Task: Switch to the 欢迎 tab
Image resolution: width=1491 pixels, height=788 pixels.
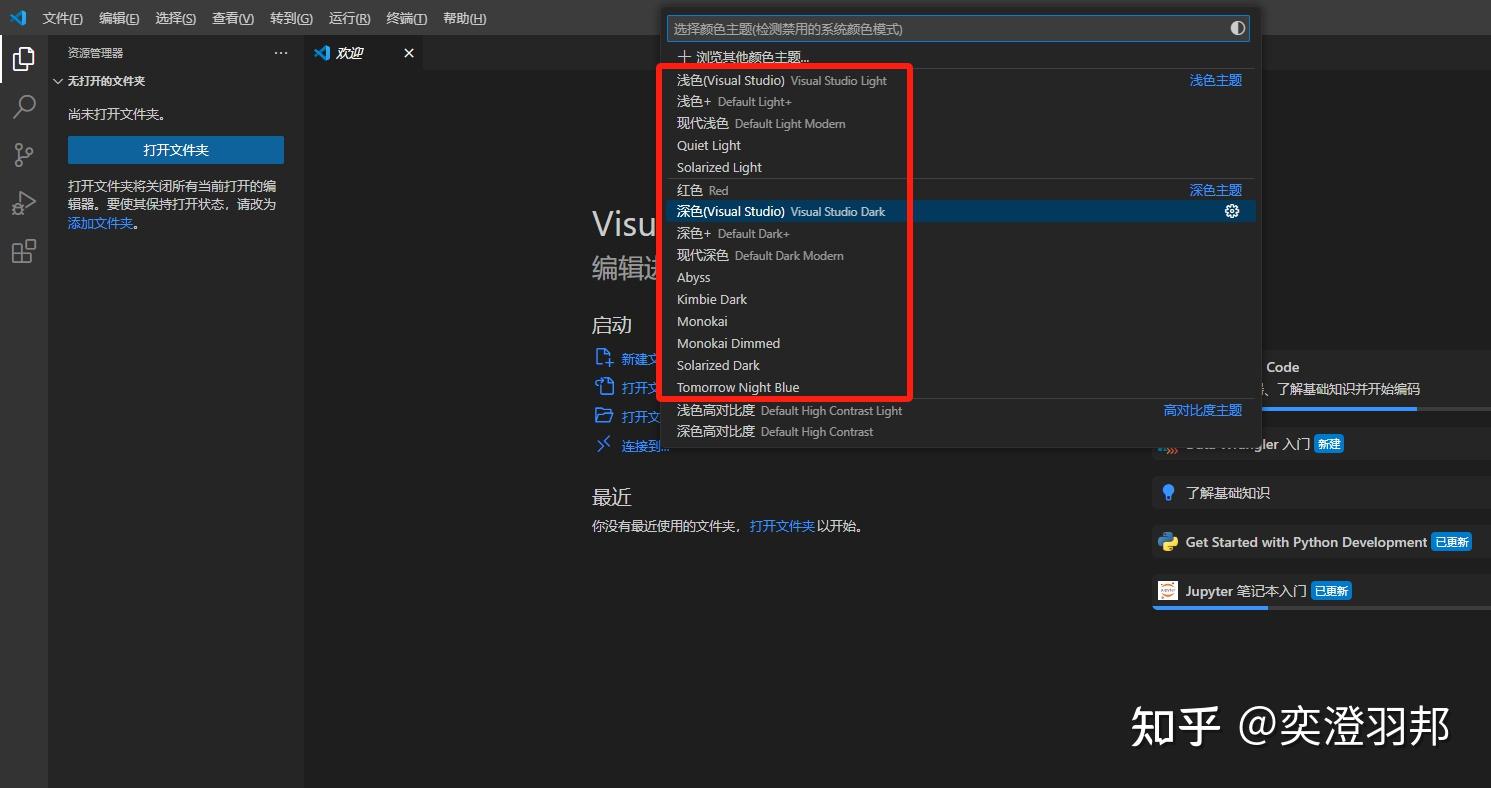Action: pyautogui.click(x=350, y=52)
